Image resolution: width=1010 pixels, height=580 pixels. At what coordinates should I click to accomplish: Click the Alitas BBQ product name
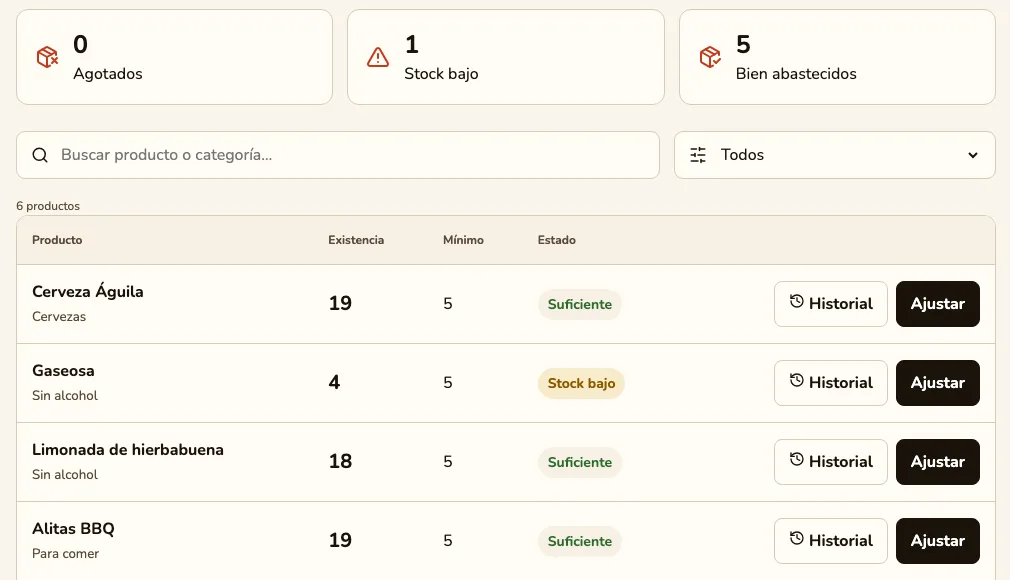[x=73, y=529]
